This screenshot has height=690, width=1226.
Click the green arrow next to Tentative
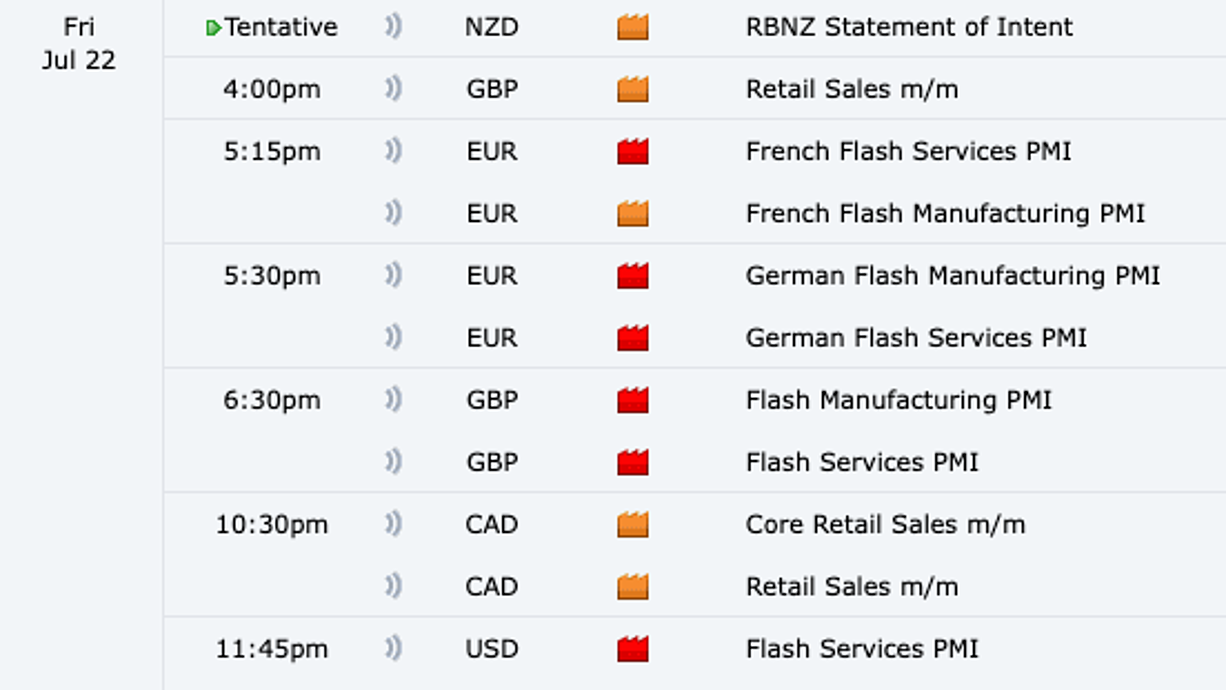tap(213, 29)
